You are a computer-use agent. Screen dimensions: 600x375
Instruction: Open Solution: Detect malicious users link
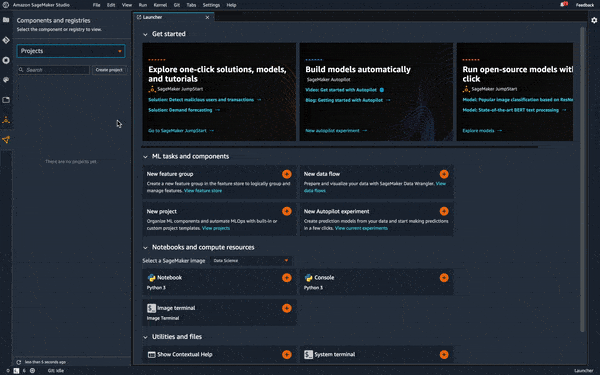point(205,100)
